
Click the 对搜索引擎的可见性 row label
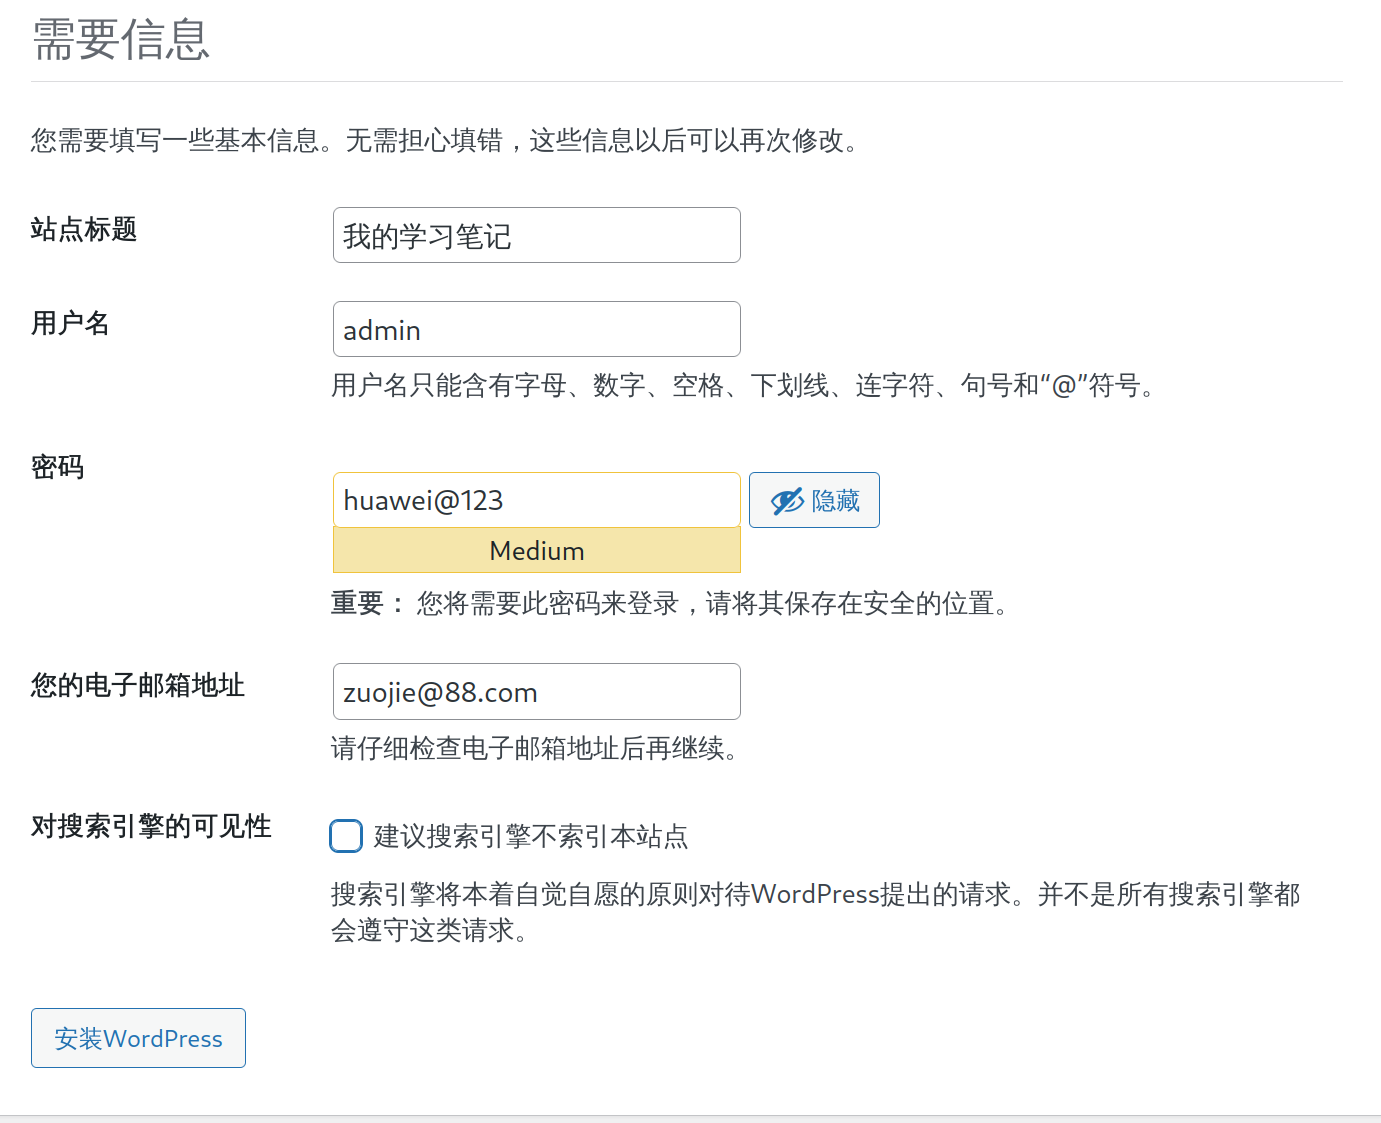click(151, 827)
